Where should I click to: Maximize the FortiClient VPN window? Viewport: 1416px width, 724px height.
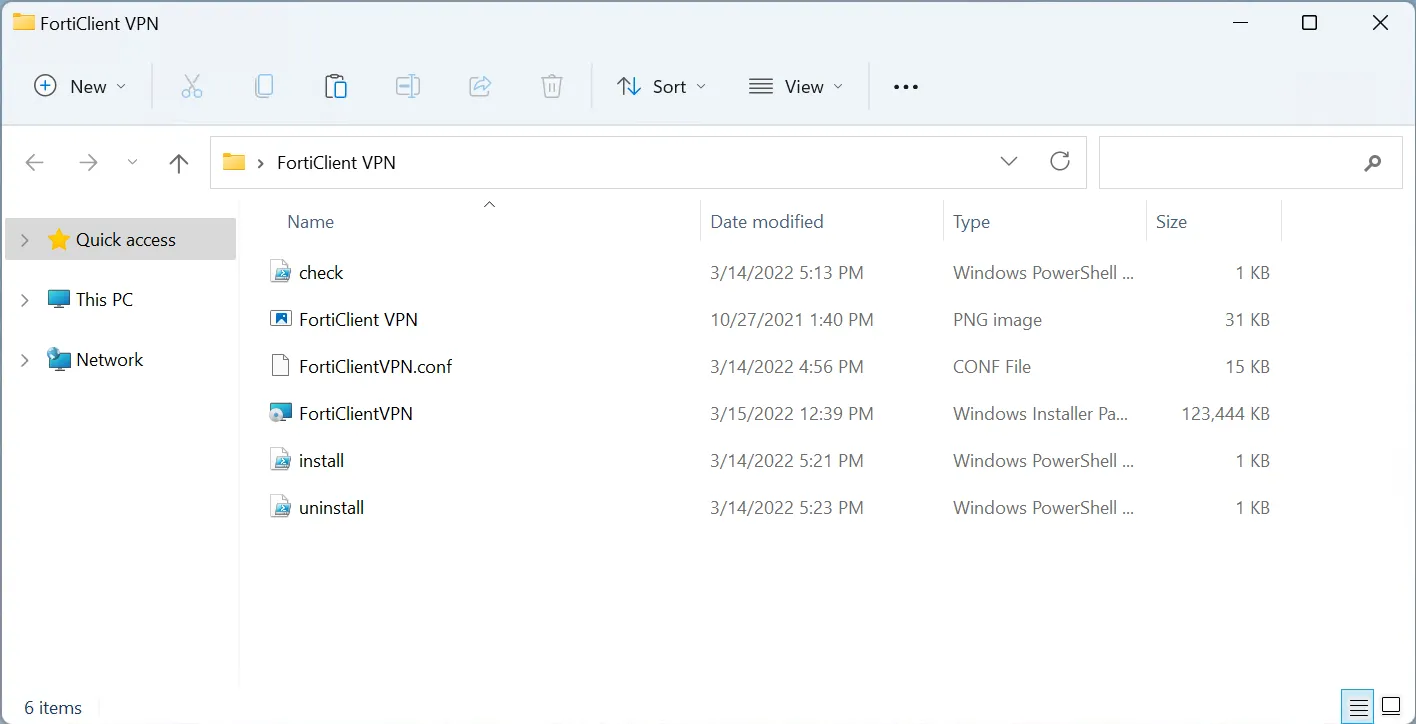coord(1309,23)
